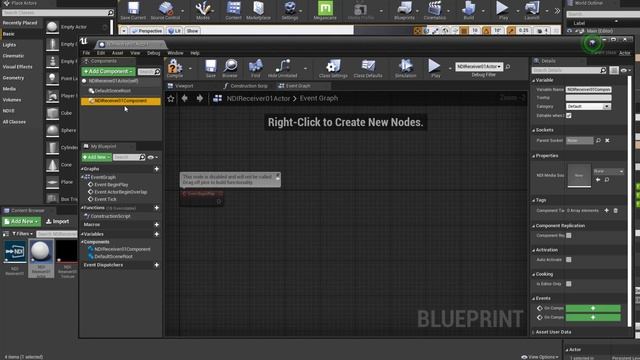Collapse the Tags section in Details

533,200
